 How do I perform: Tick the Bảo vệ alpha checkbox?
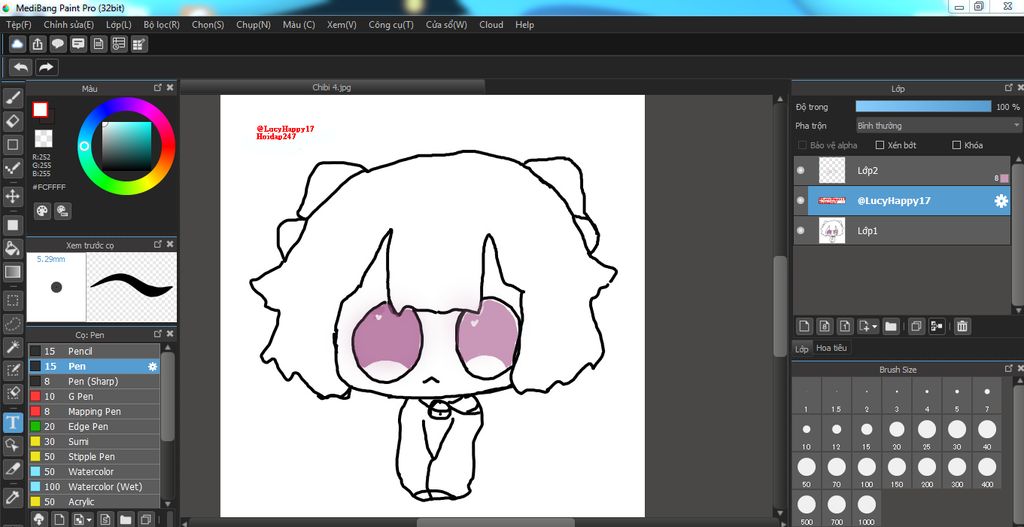803,145
